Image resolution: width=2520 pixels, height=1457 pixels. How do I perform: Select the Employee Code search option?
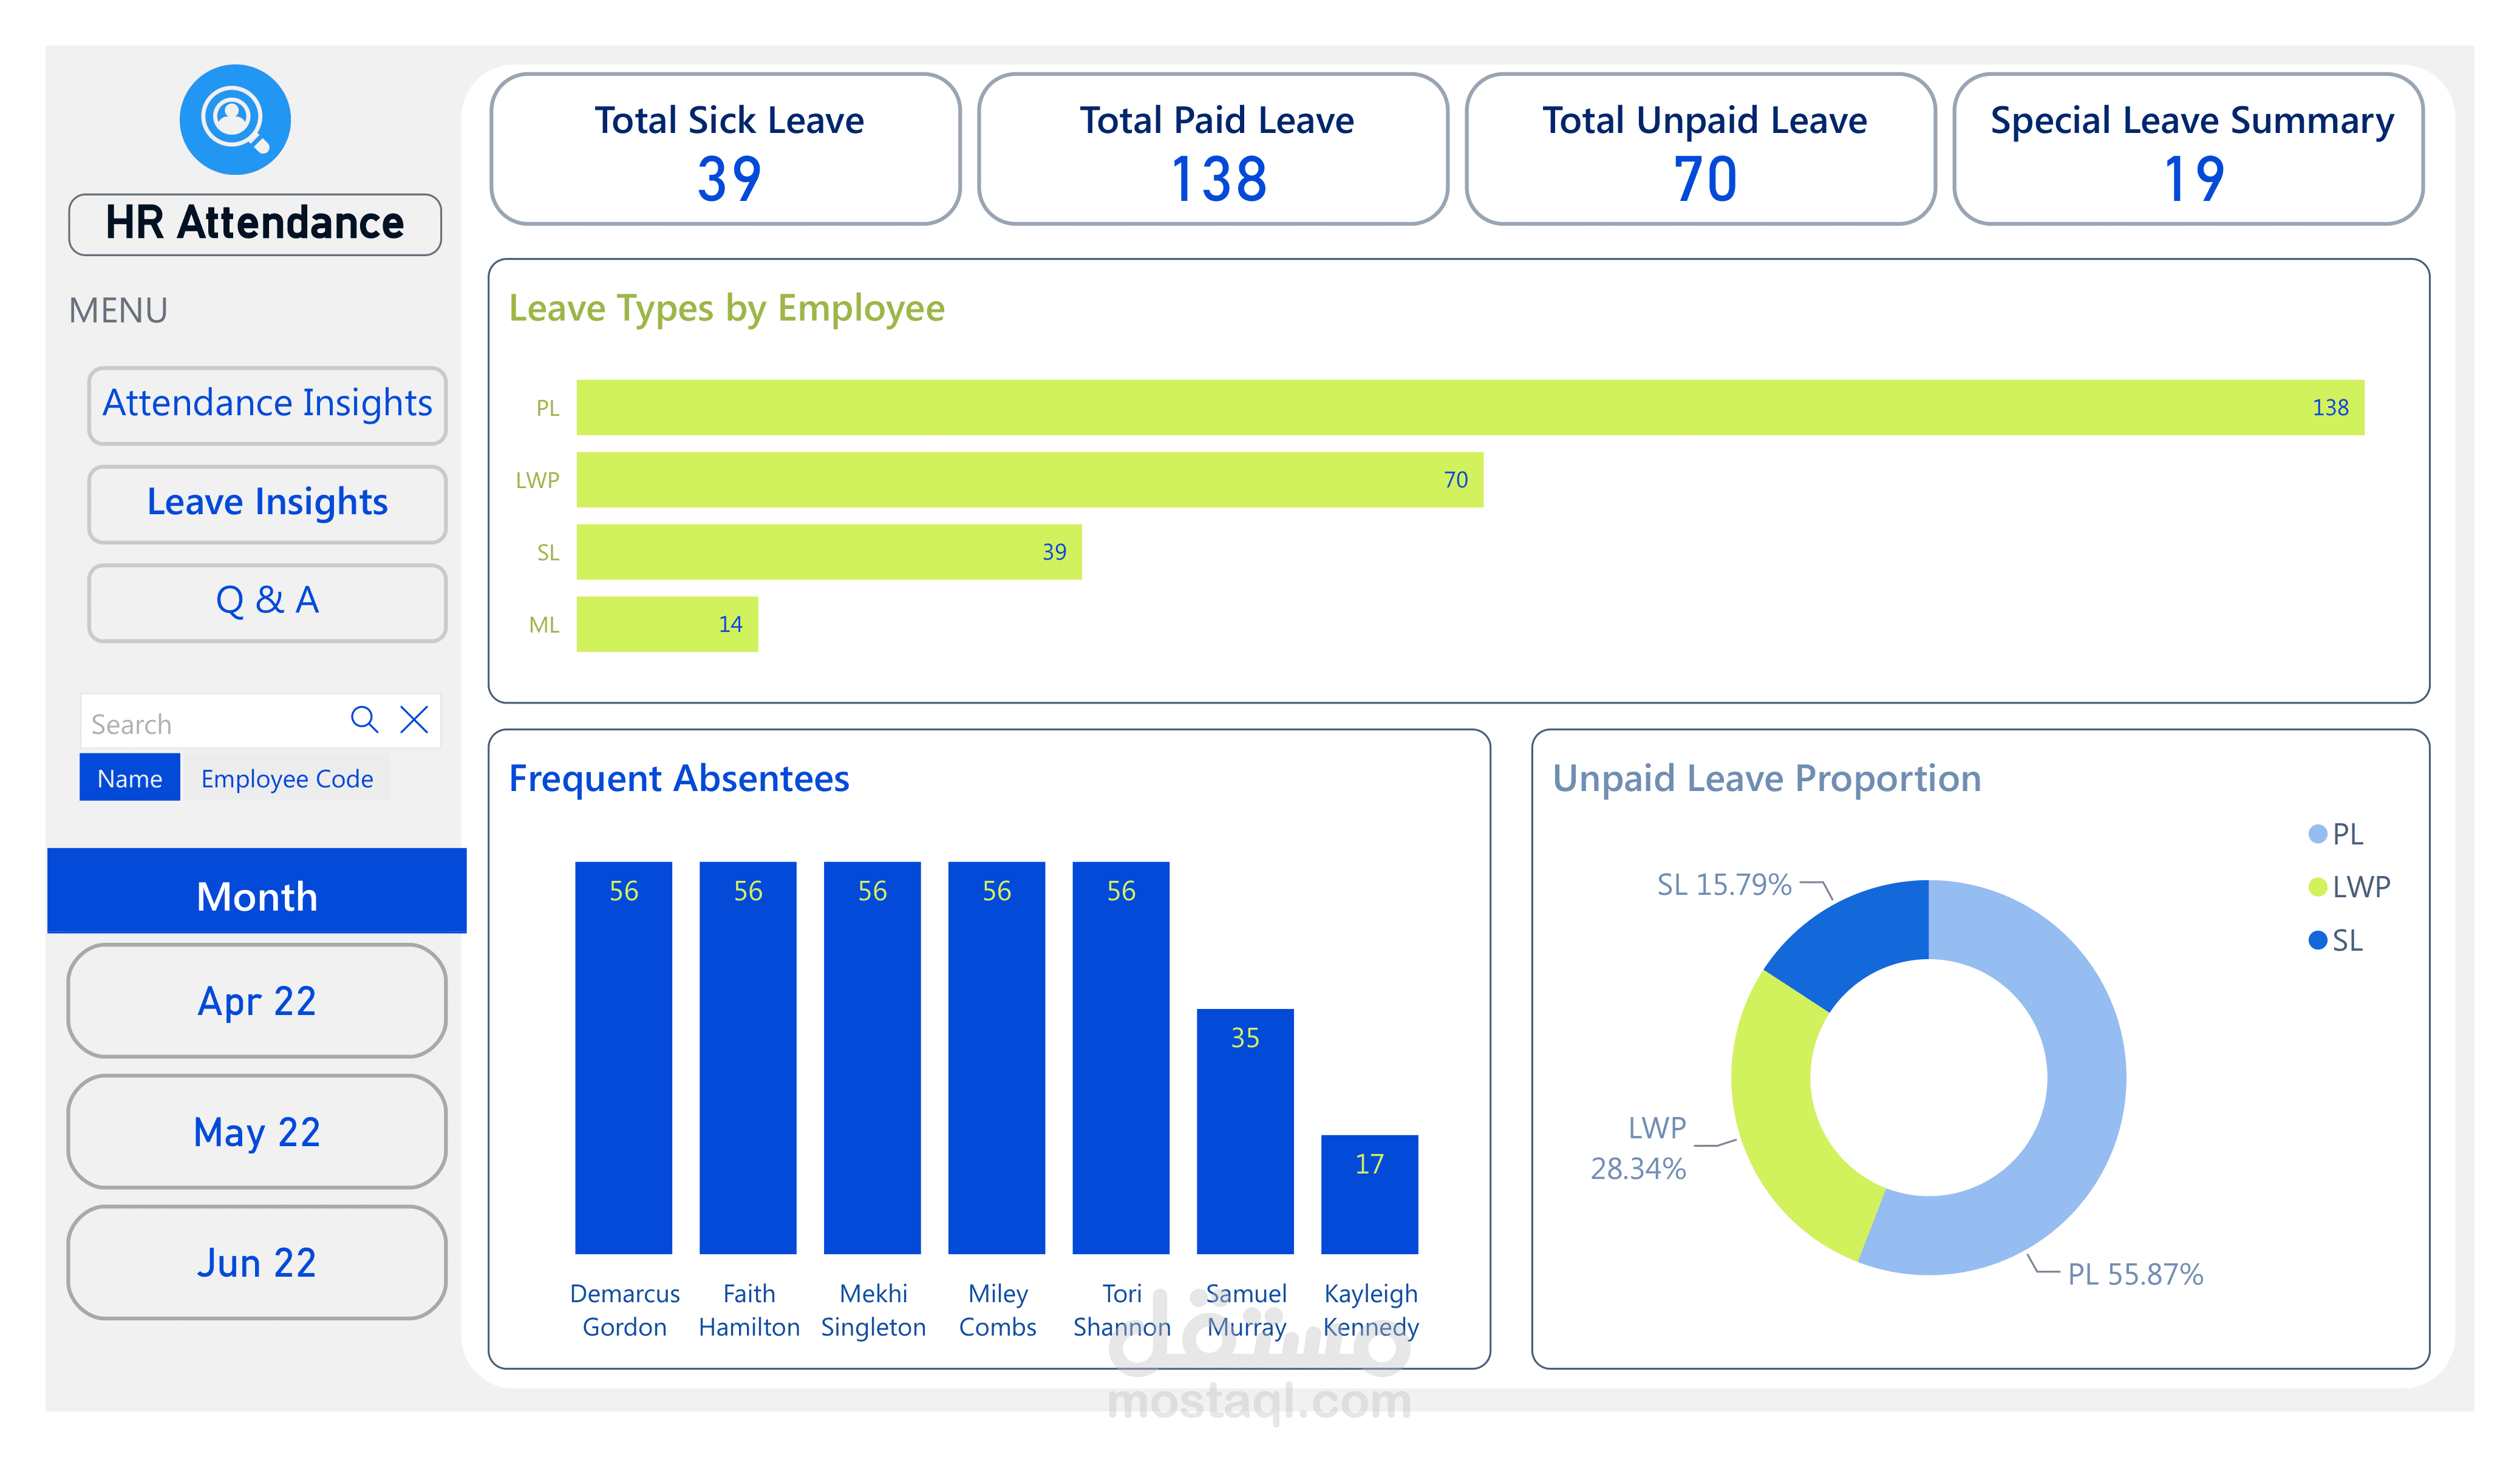(x=286, y=778)
